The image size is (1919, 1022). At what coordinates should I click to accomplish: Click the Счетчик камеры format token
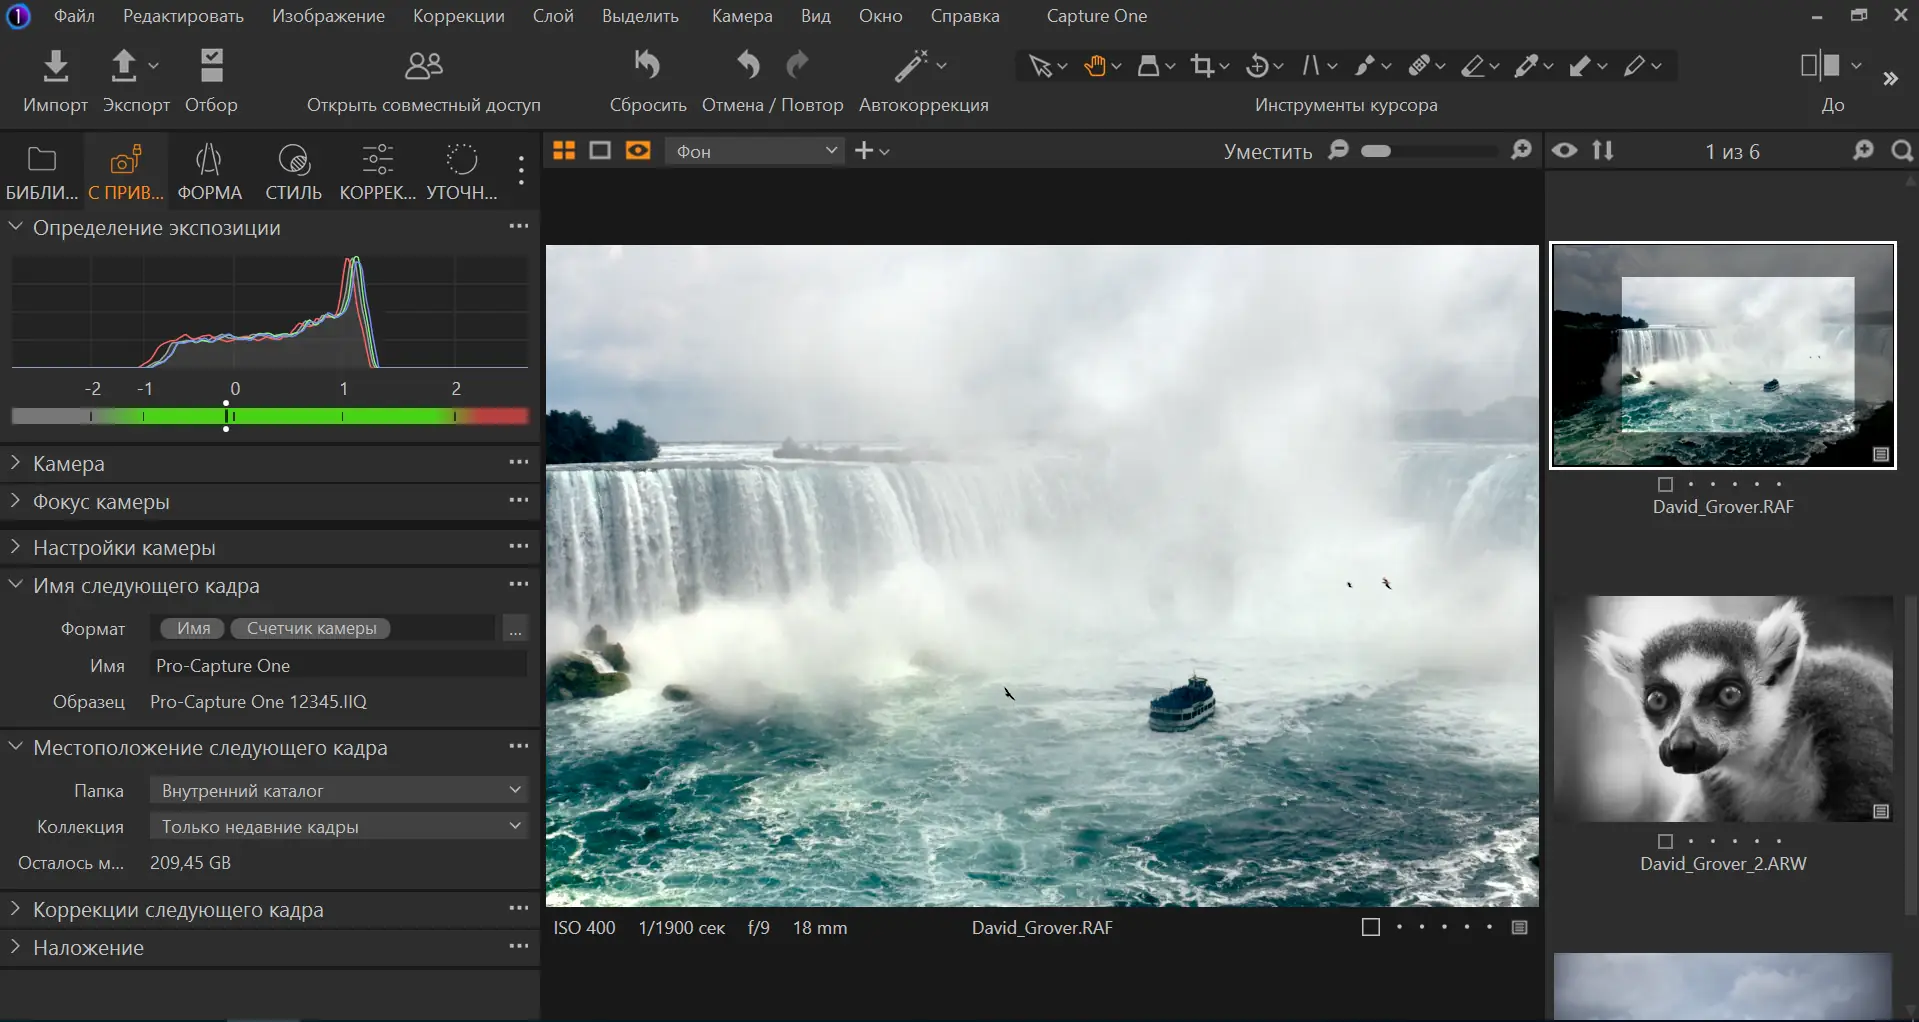click(311, 628)
